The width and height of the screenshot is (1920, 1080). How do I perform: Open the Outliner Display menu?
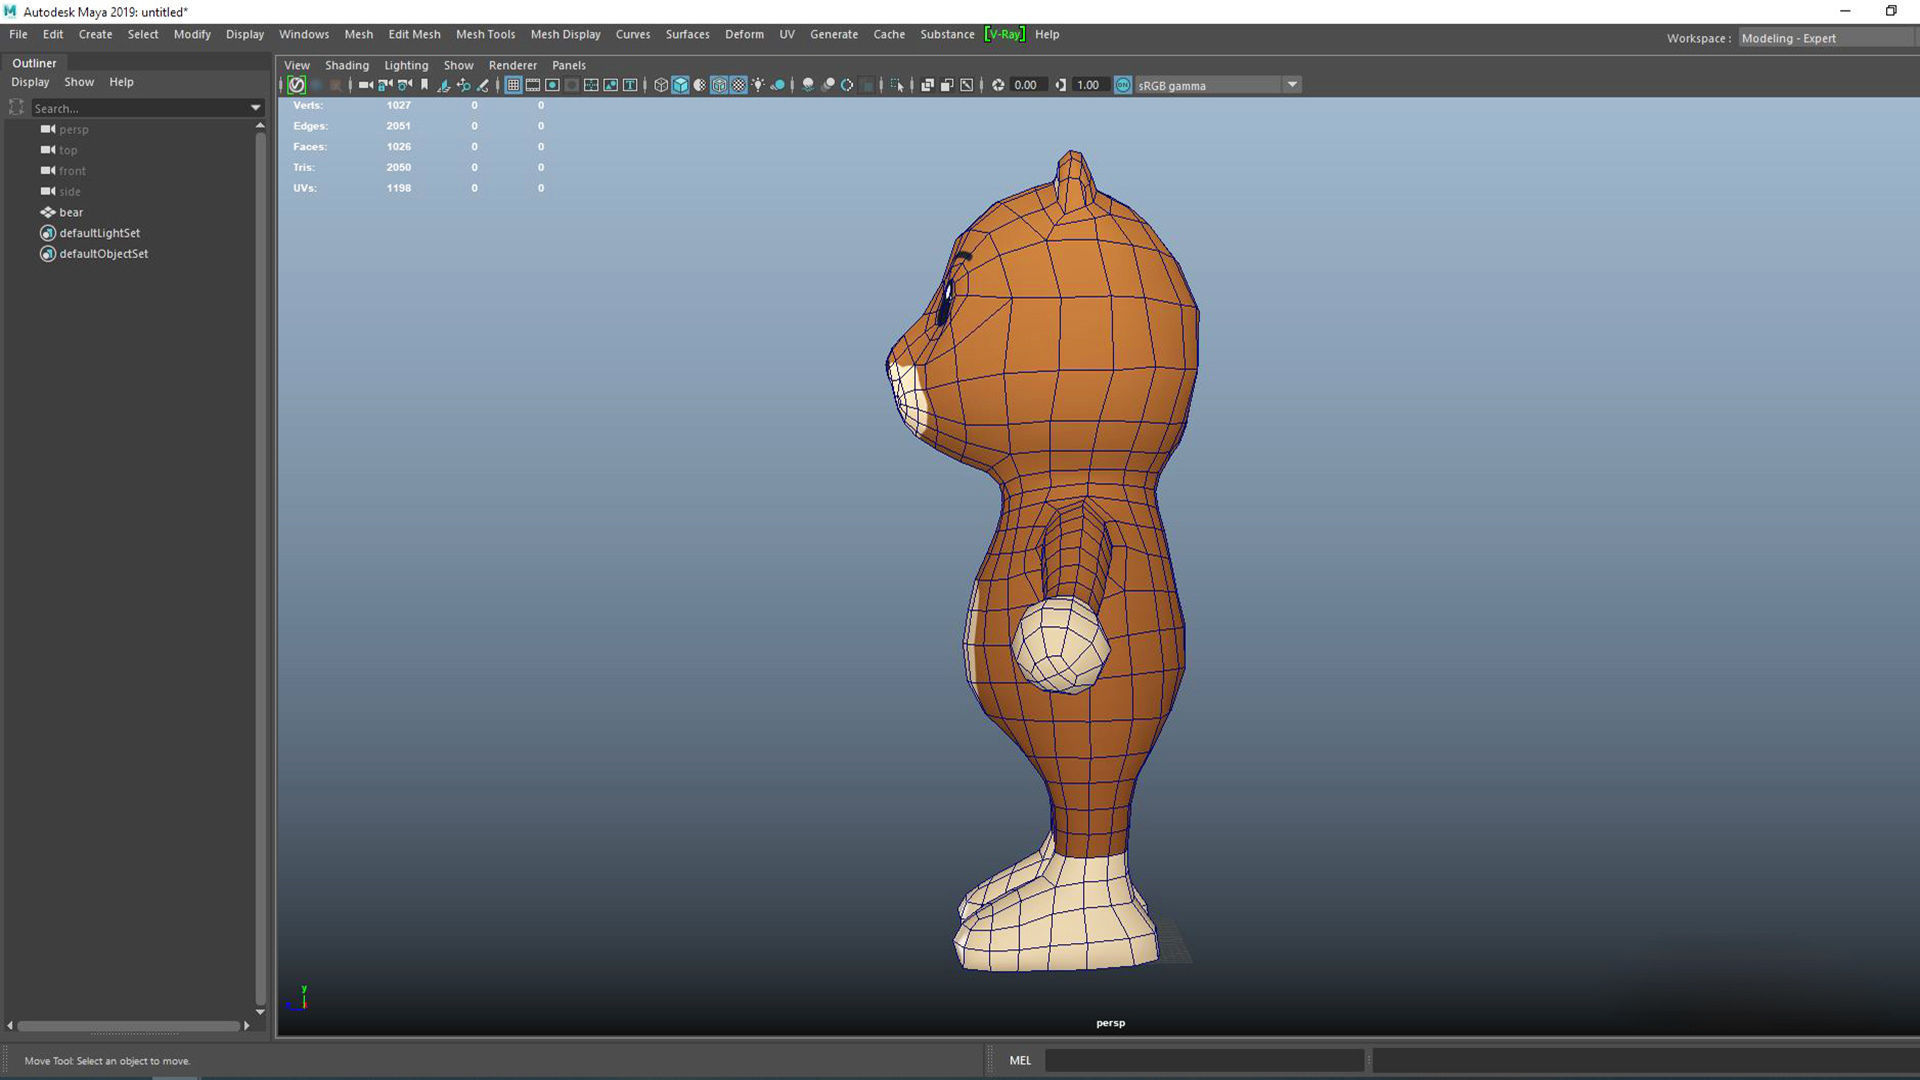[30, 82]
